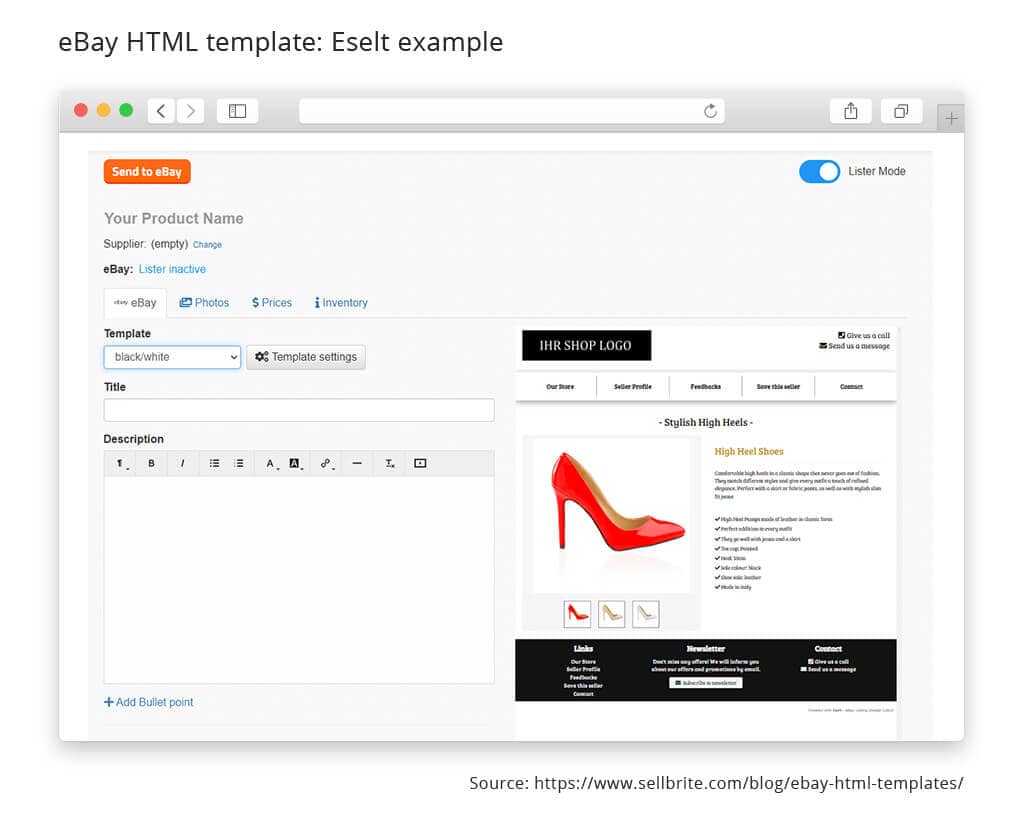Screen dimensions: 1024x830
Task: Open a new tab with the plus button
Action: 951,119
